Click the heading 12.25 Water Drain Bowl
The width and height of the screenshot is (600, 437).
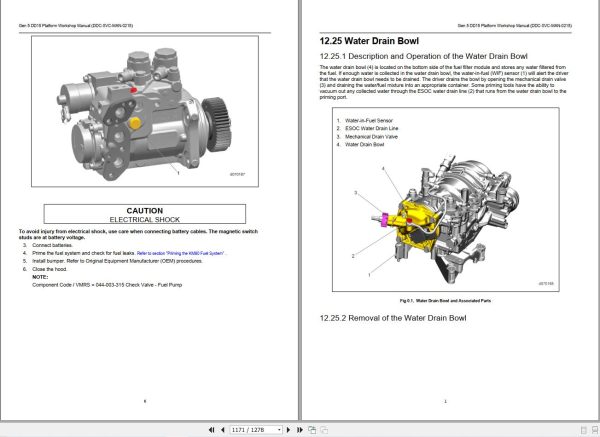point(369,41)
